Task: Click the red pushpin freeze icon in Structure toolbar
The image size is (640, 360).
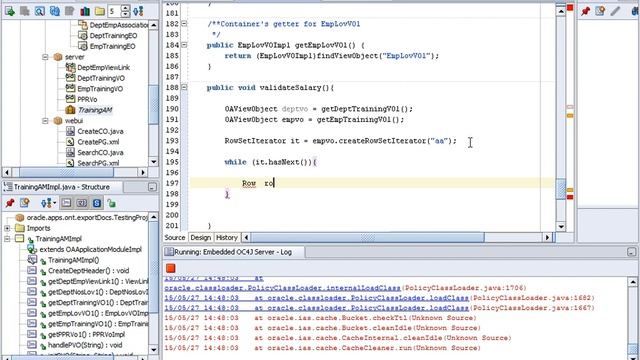Action: coord(10,202)
